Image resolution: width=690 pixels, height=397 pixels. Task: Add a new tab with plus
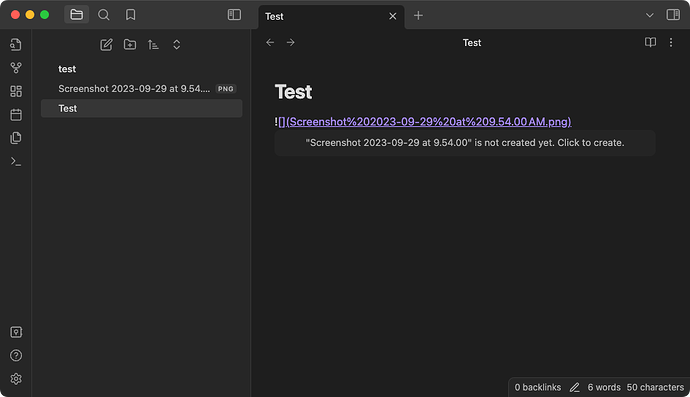418,16
